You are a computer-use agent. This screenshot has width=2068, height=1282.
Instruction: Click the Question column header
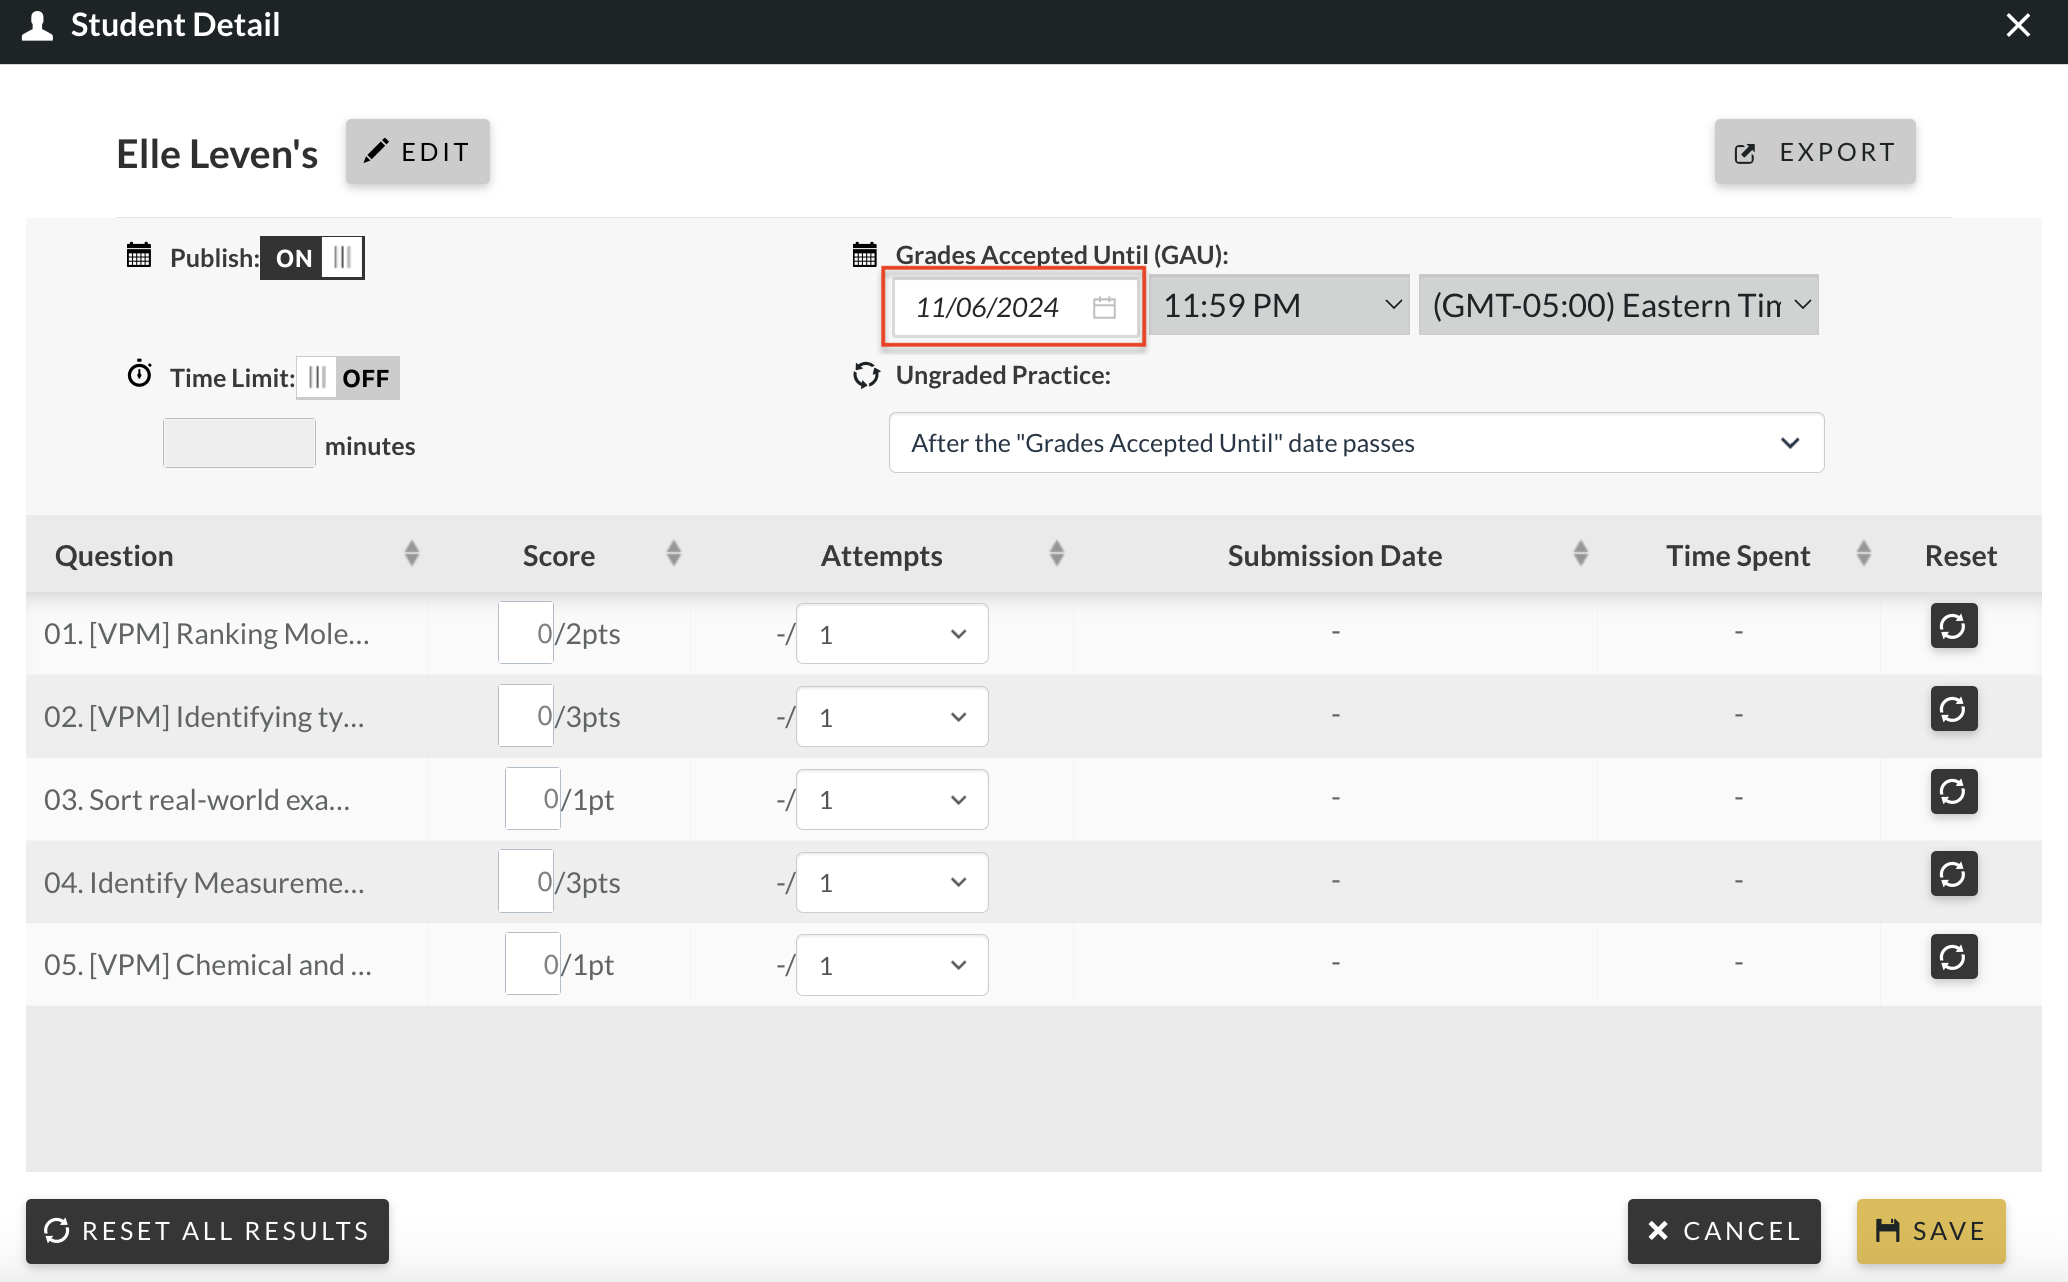(x=114, y=556)
